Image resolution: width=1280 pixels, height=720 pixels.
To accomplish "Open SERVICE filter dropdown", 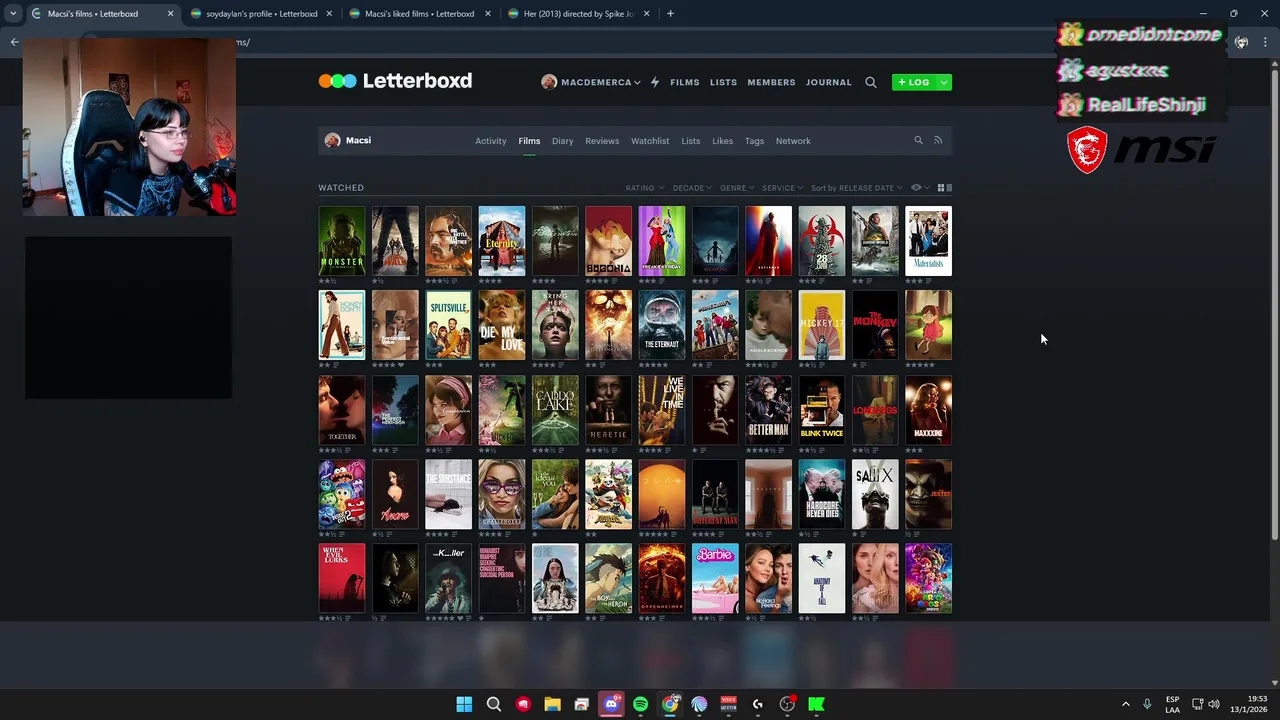I will point(782,188).
